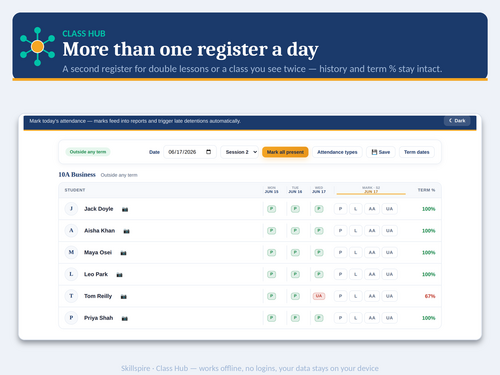The height and width of the screenshot is (375, 500).
Task: Open the camera icon next to Priya Shah
Action: tap(125, 318)
